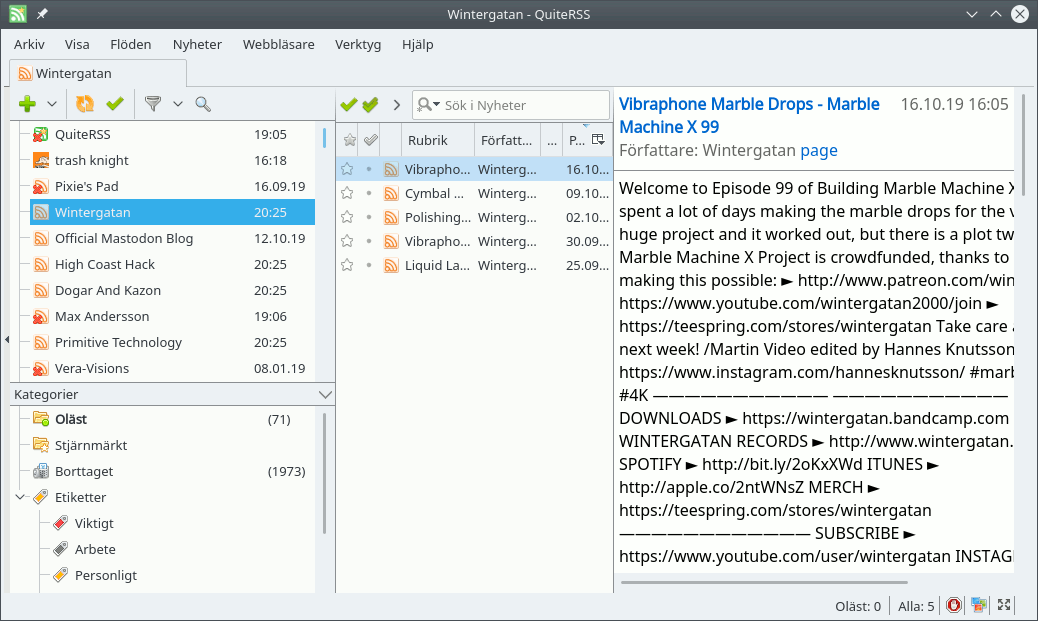
Task: Select the Vera-Visions feed
Action: pyautogui.click(x=172, y=368)
